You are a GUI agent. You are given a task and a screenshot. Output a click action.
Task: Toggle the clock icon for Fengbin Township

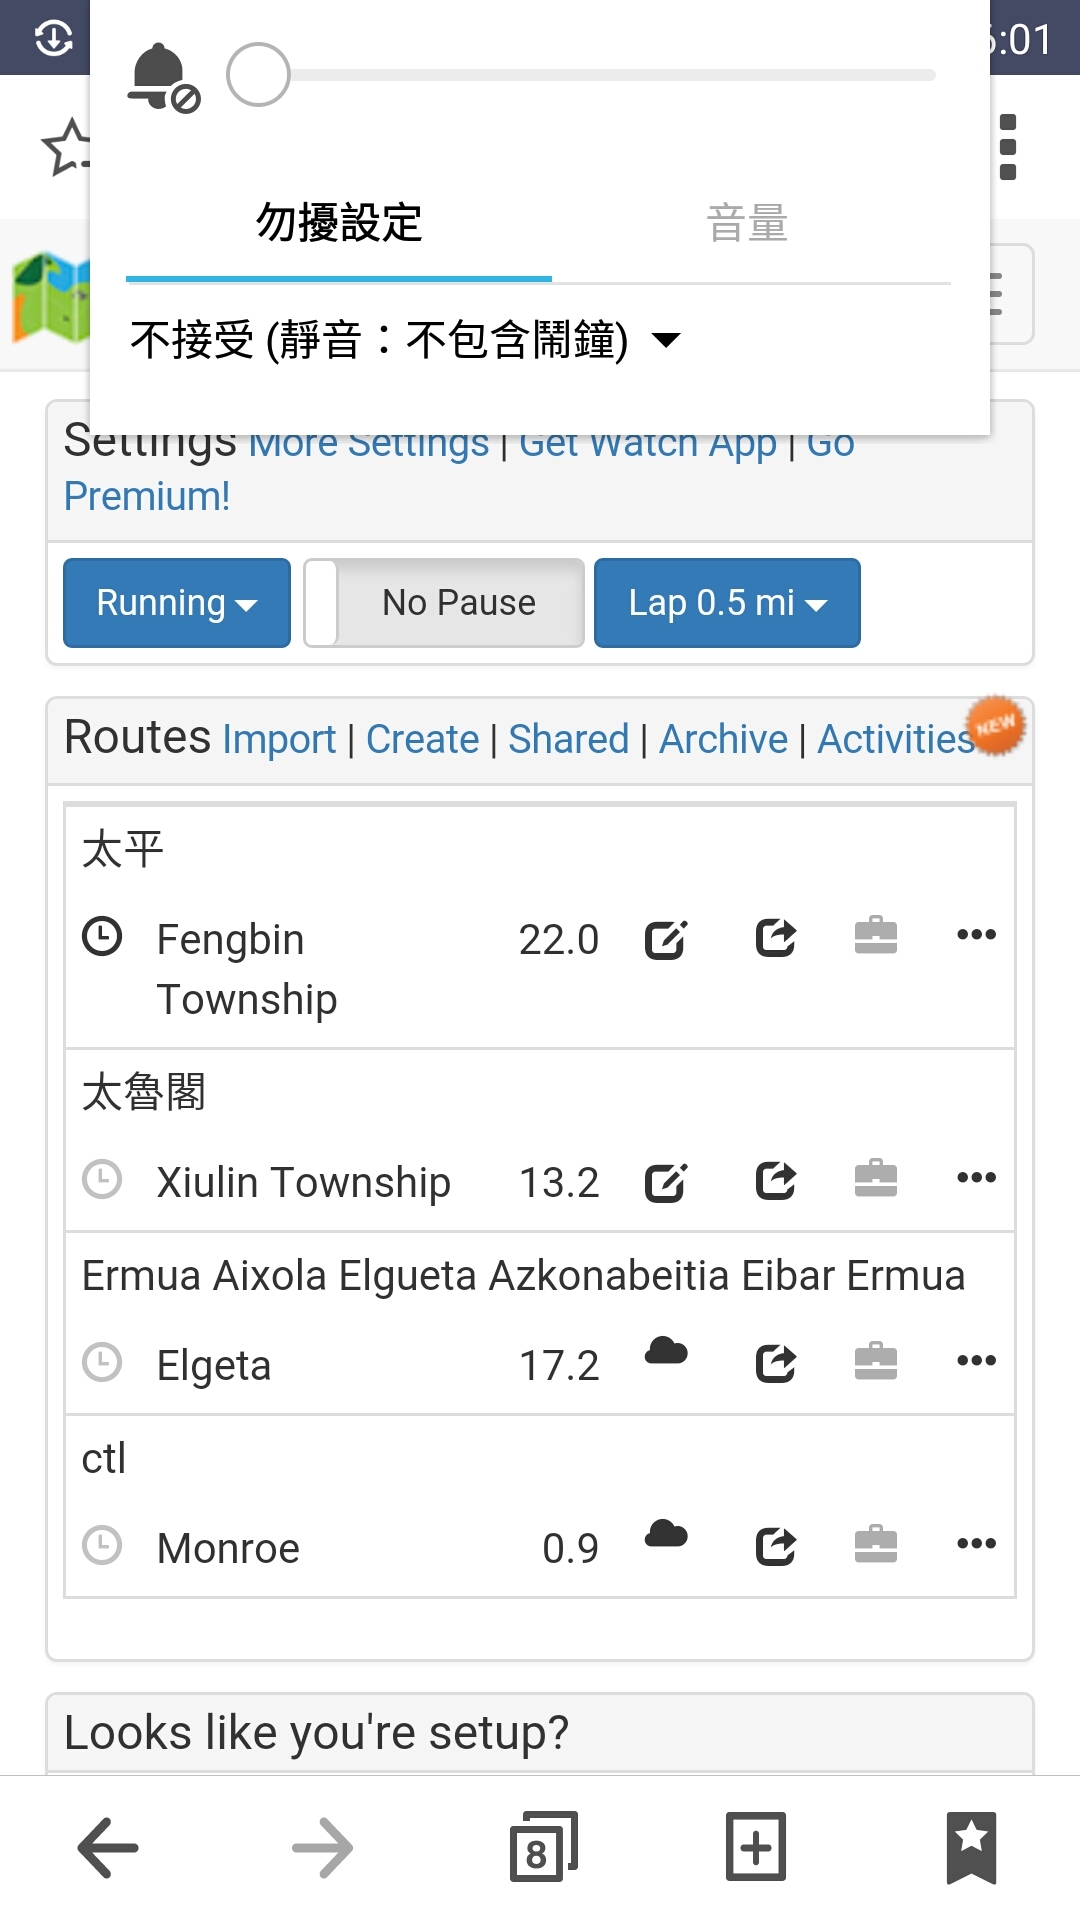102,937
